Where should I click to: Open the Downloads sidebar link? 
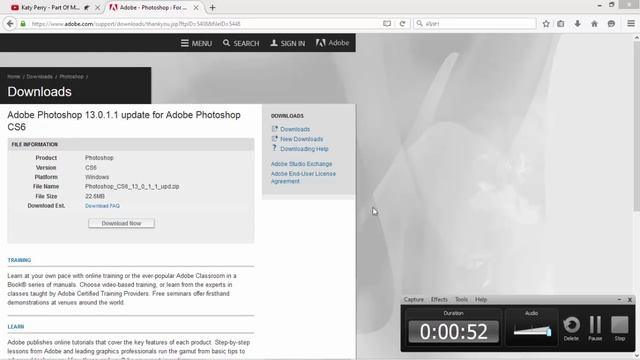tap(295, 129)
